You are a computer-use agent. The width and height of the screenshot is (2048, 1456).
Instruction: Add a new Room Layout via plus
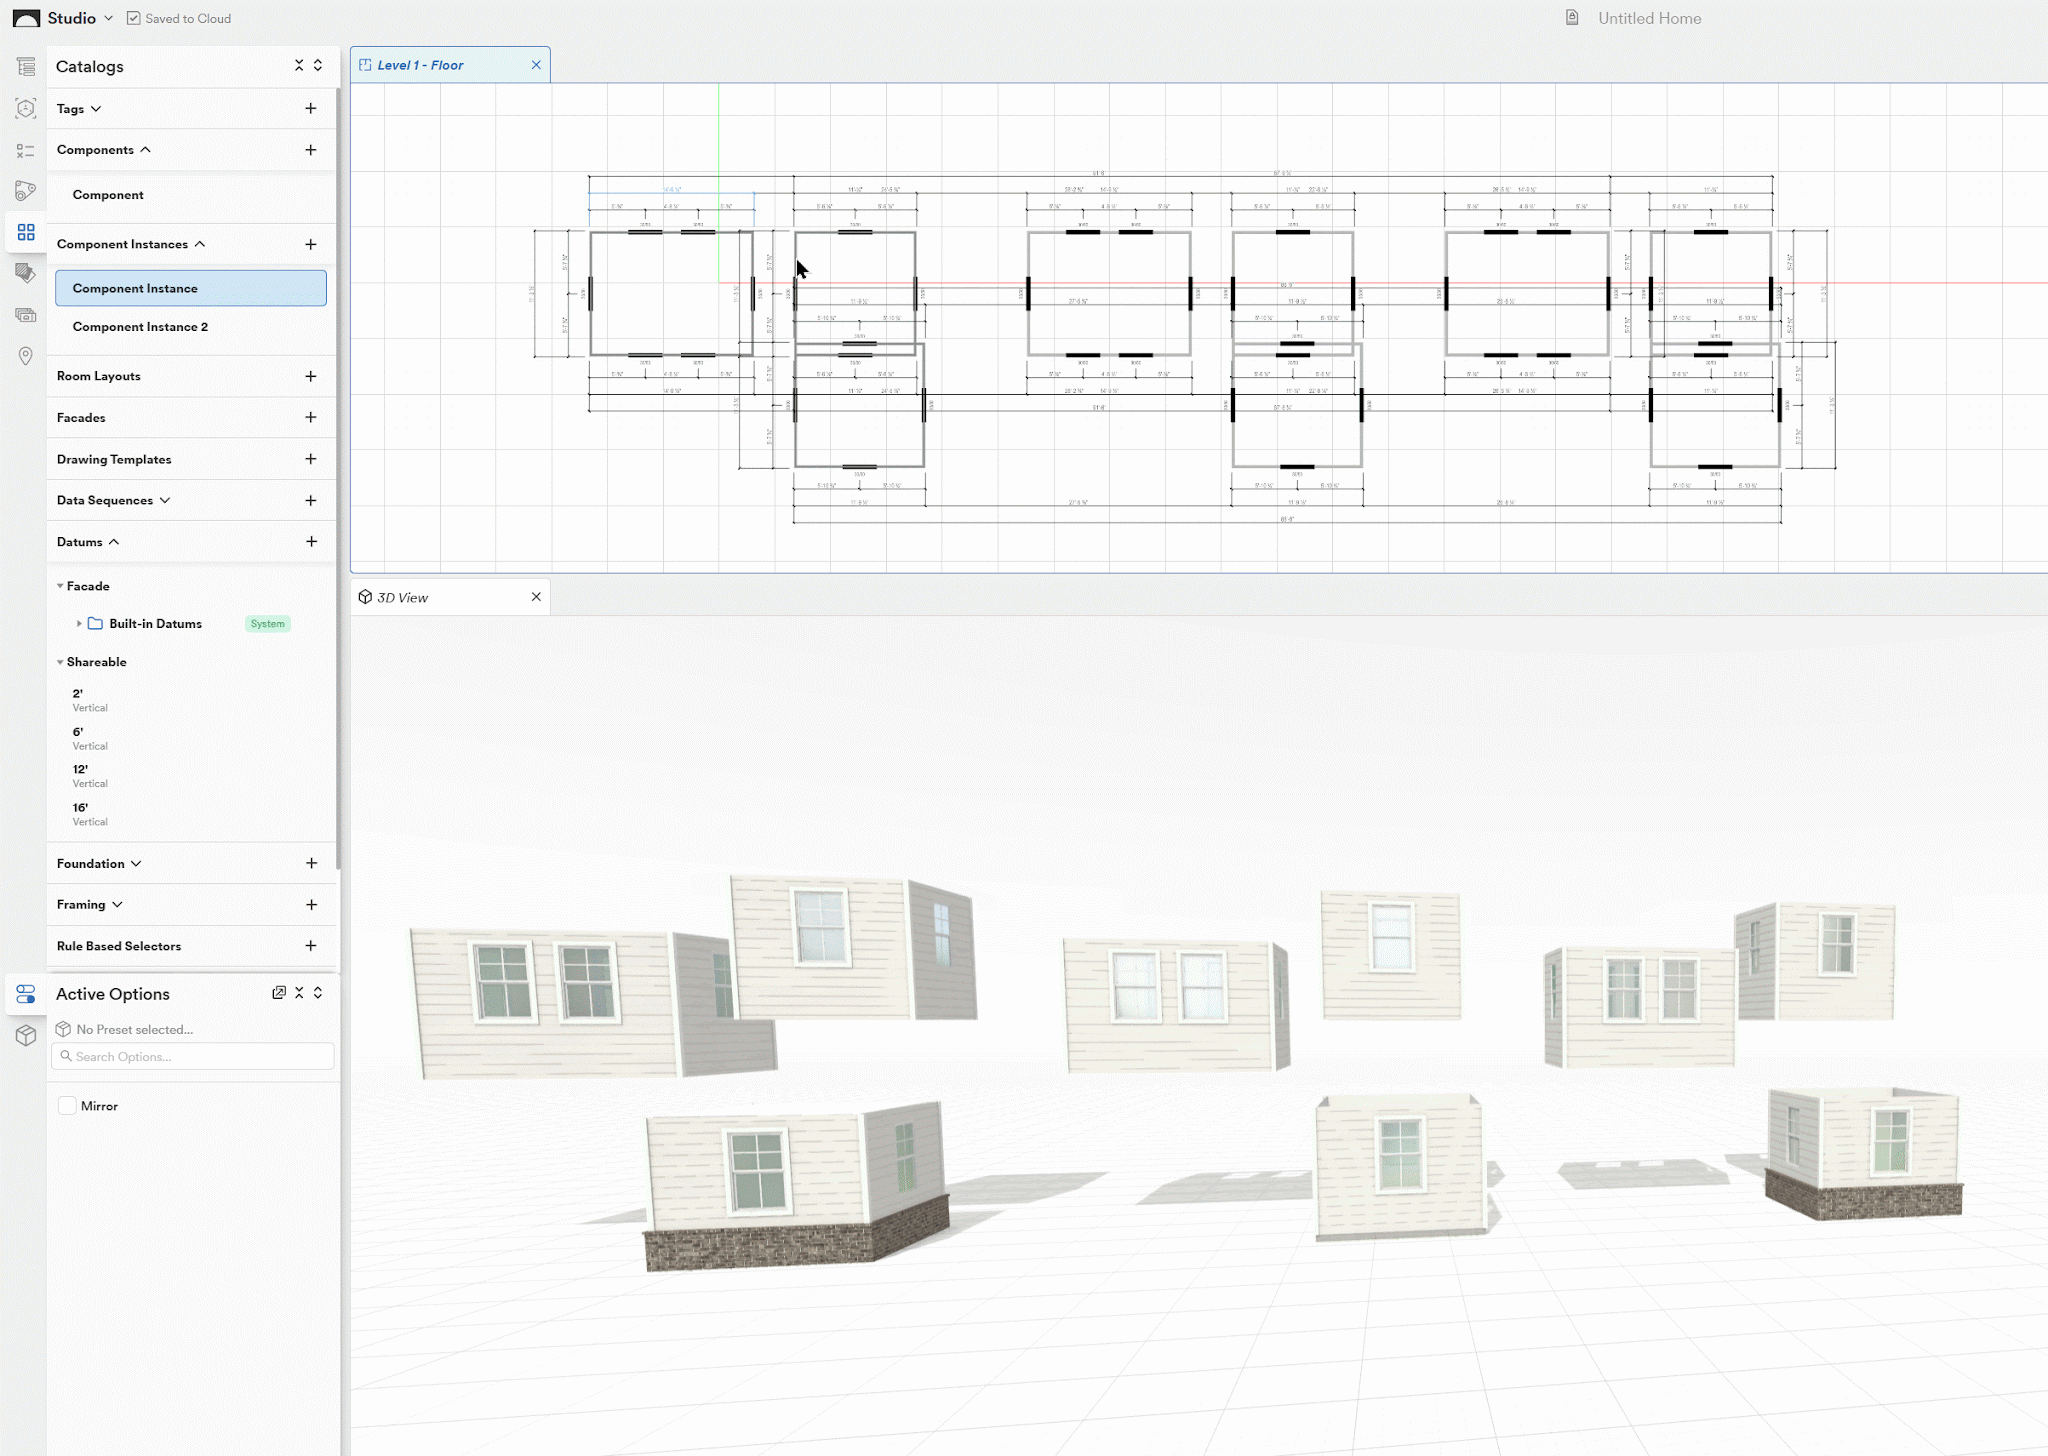coord(310,376)
